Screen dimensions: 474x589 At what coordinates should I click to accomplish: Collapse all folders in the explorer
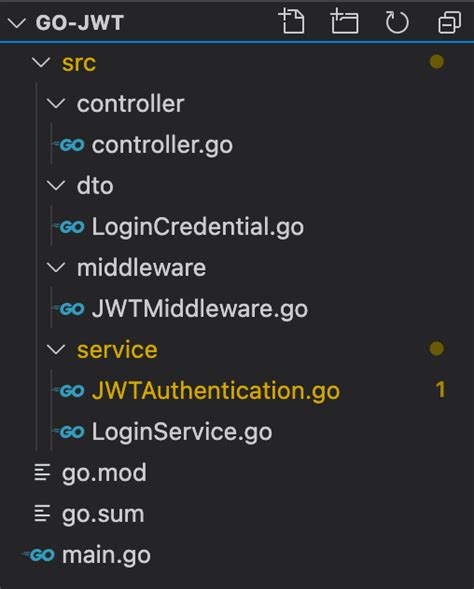tap(449, 22)
